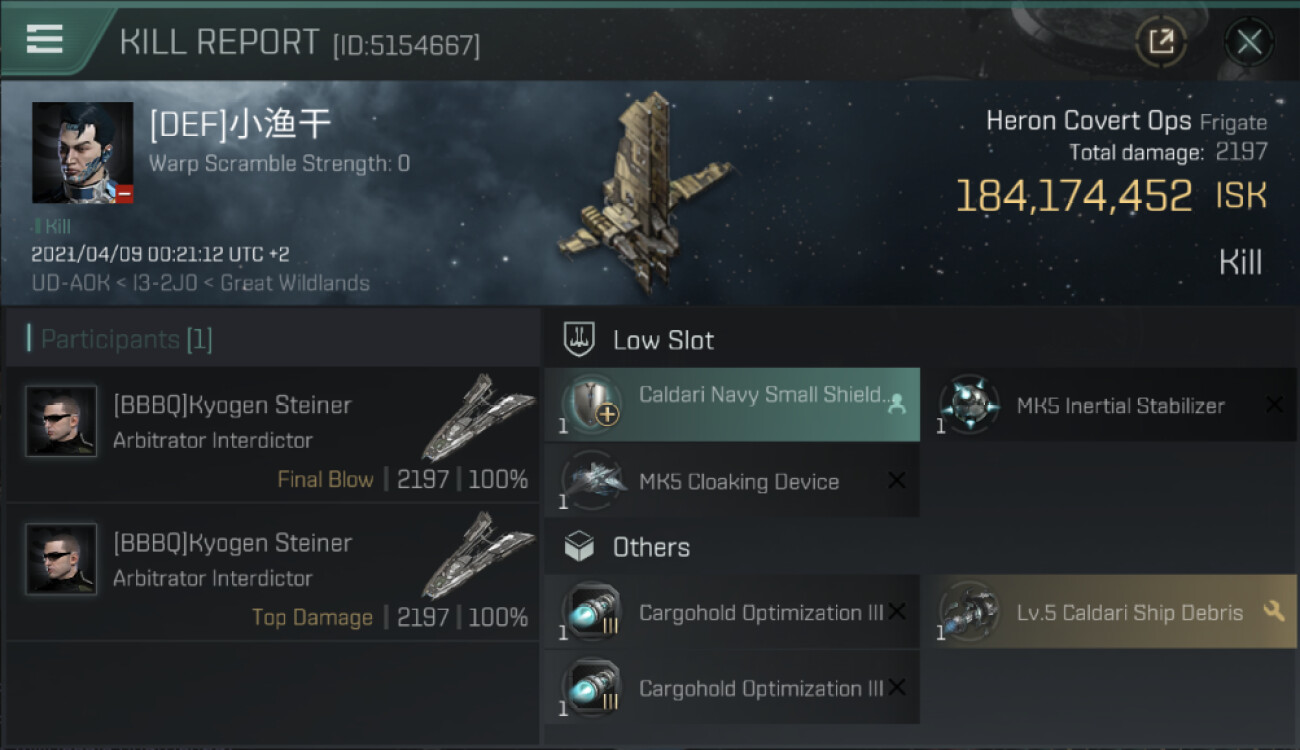Open Final Blow participant Kyogen Steiner portrait
The image size is (1300, 750).
[x=61, y=421]
